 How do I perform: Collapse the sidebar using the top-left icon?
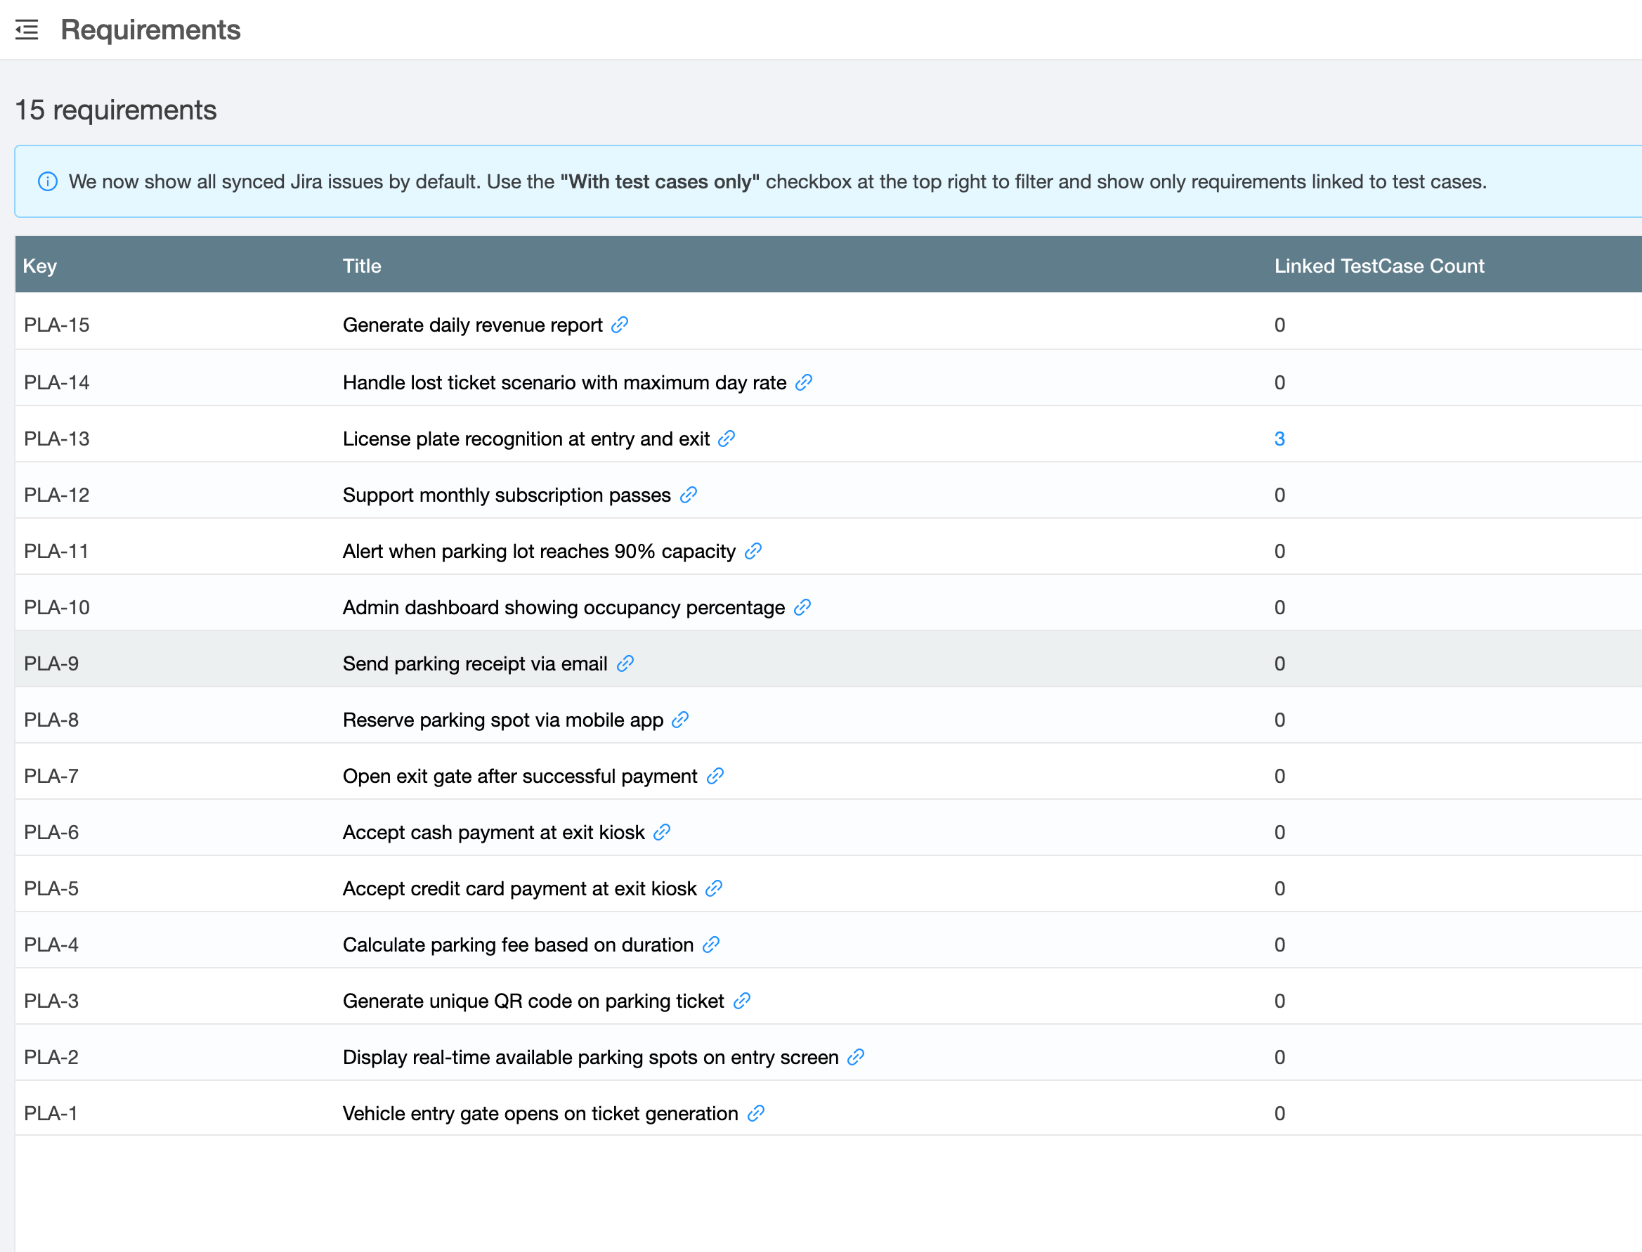[26, 30]
